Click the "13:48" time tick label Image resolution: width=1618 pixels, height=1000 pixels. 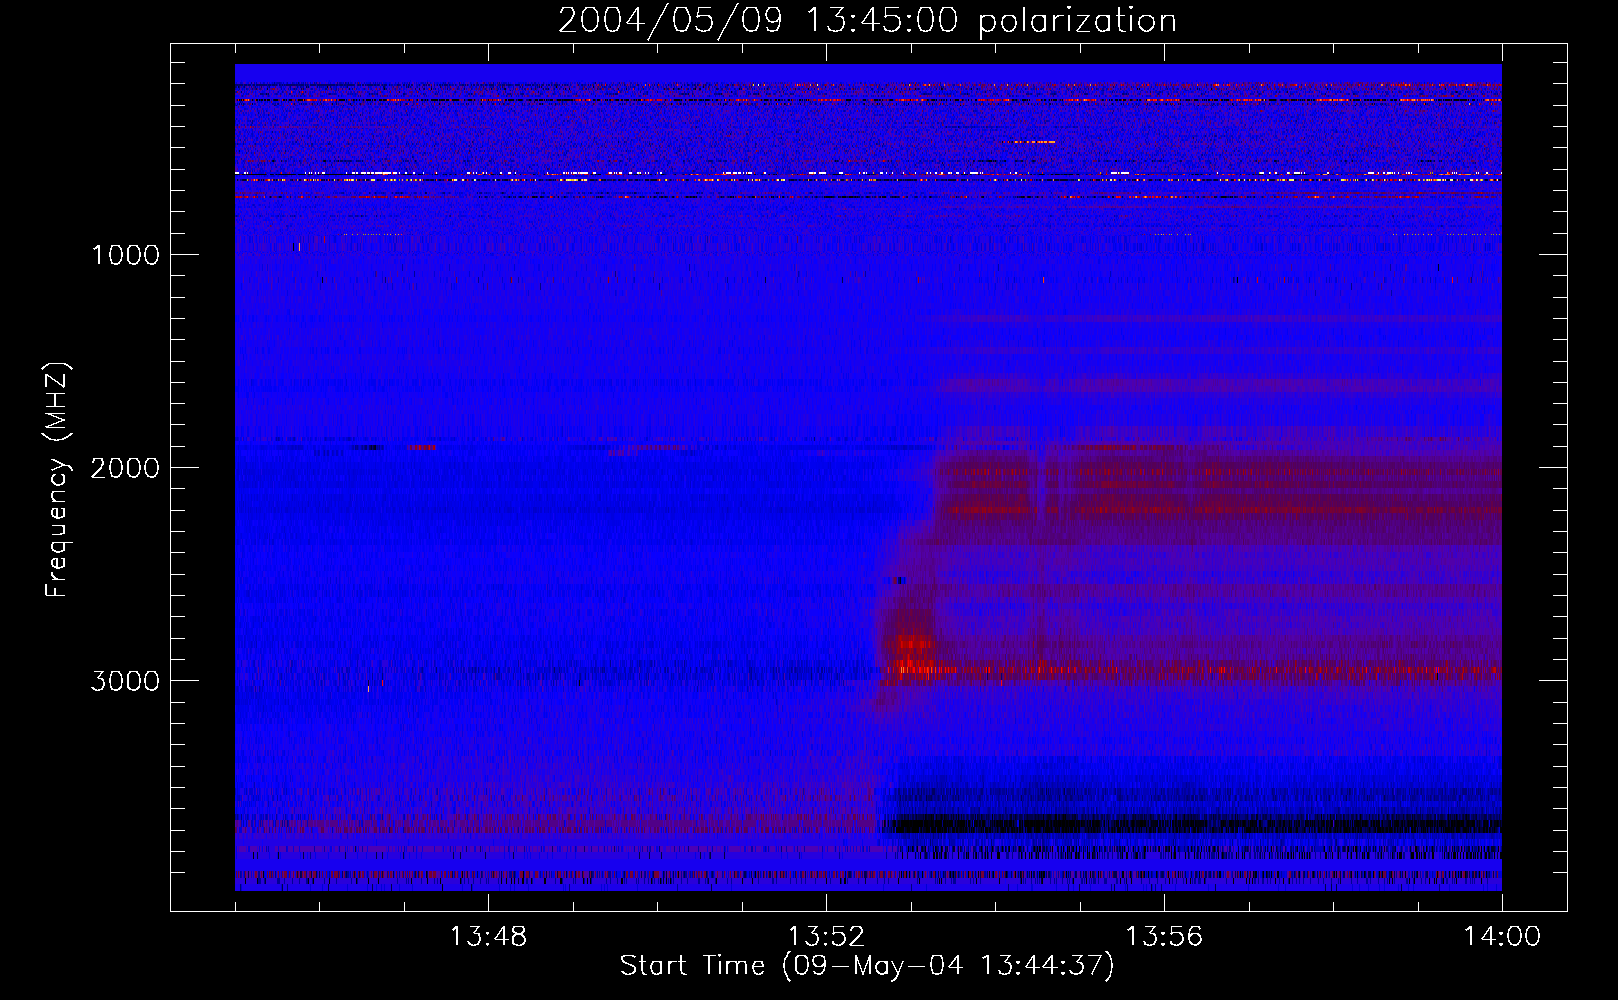(x=488, y=937)
